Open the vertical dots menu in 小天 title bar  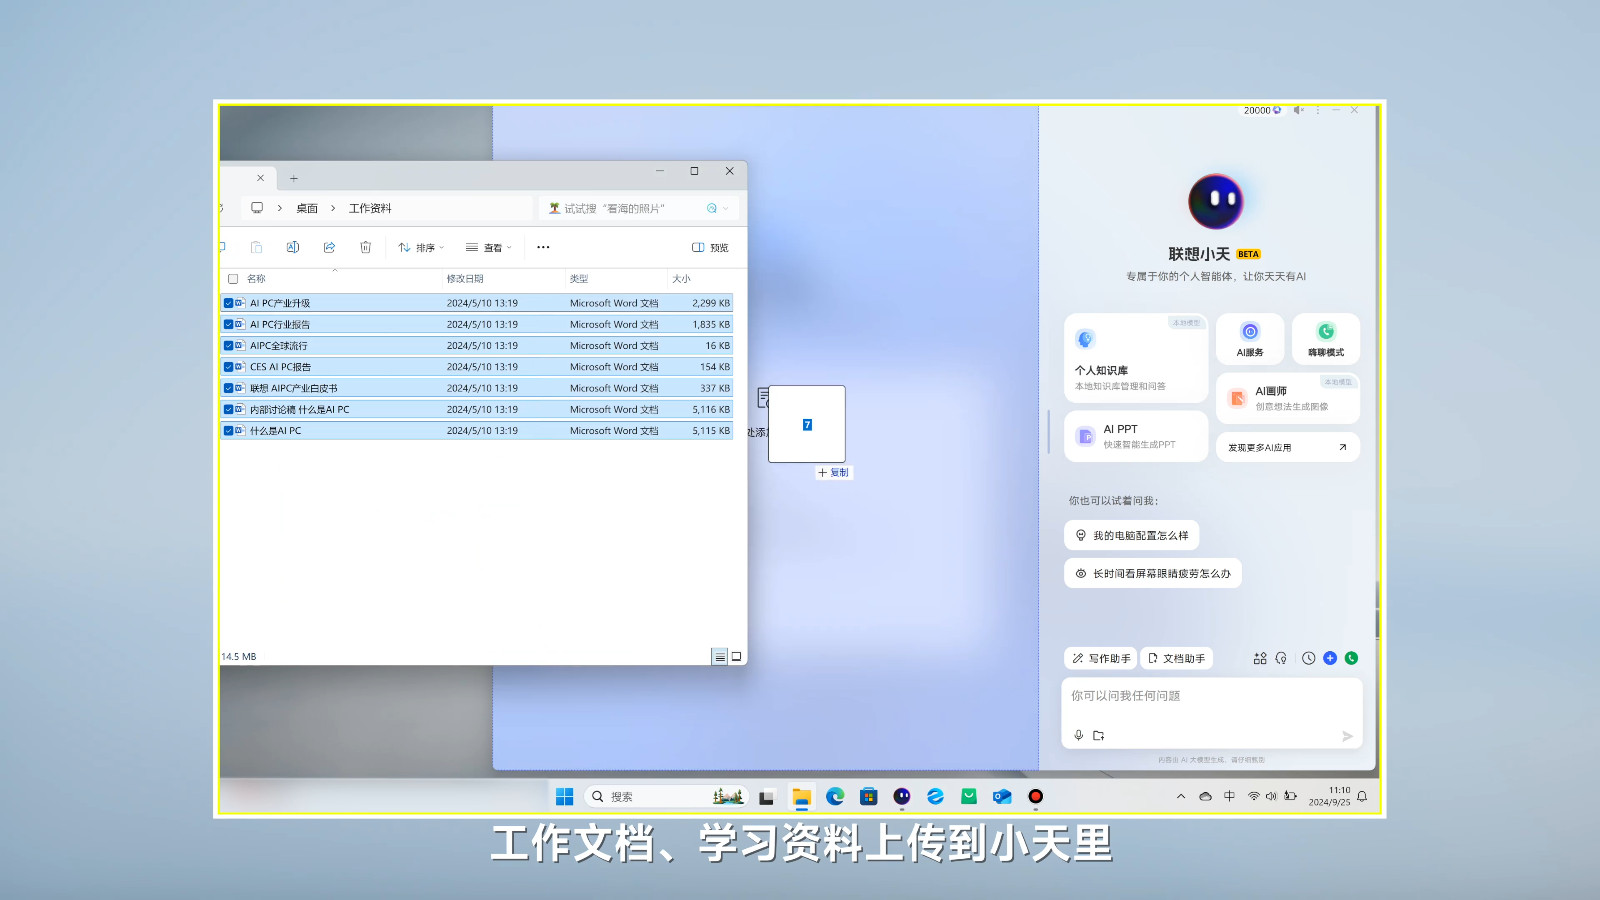[x=1318, y=110]
